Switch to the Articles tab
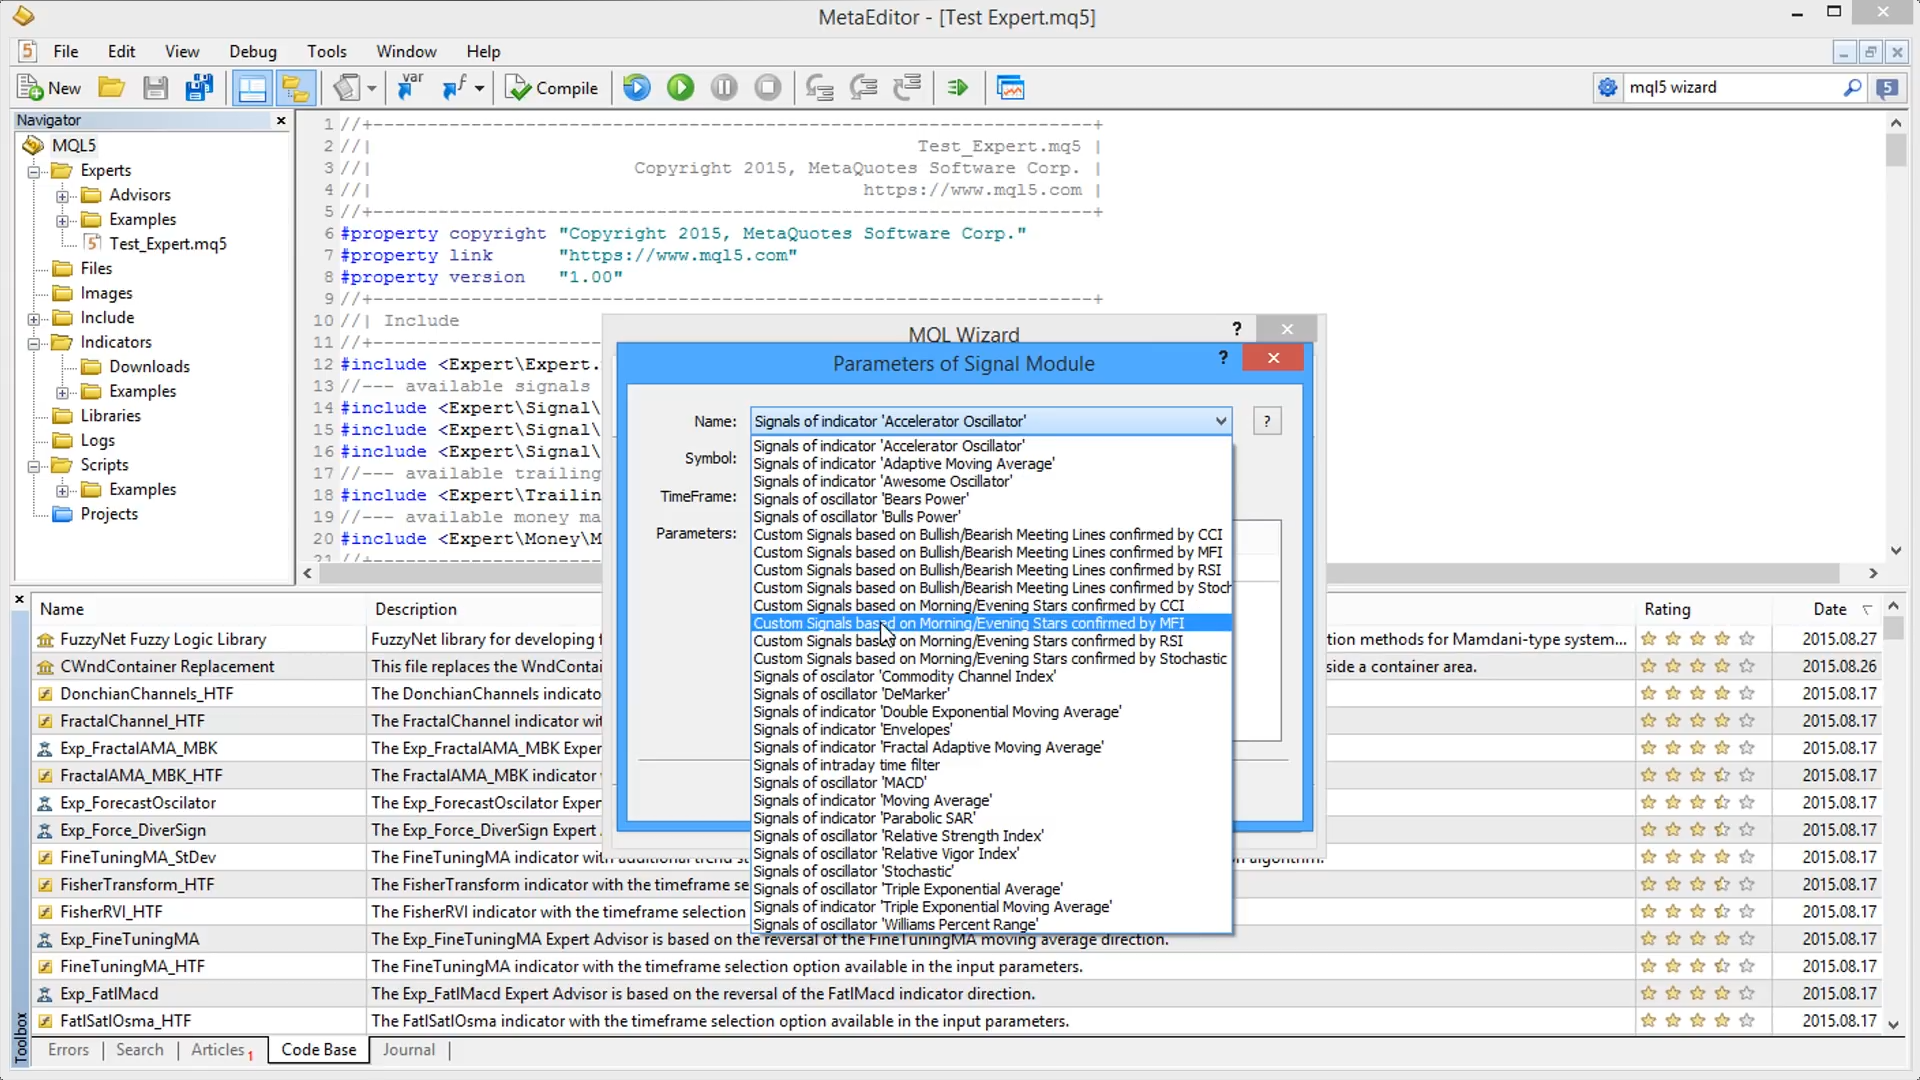Image resolution: width=1920 pixels, height=1080 pixels. [219, 1050]
